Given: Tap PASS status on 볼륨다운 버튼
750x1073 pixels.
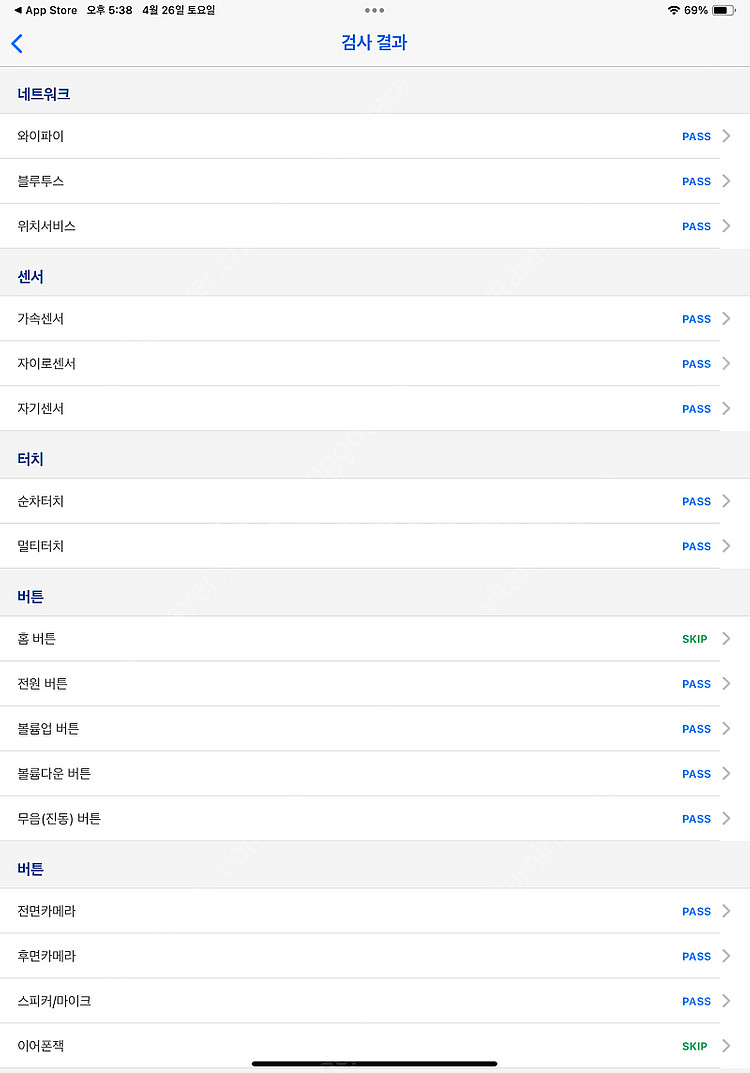Looking at the screenshot, I should click(697, 774).
